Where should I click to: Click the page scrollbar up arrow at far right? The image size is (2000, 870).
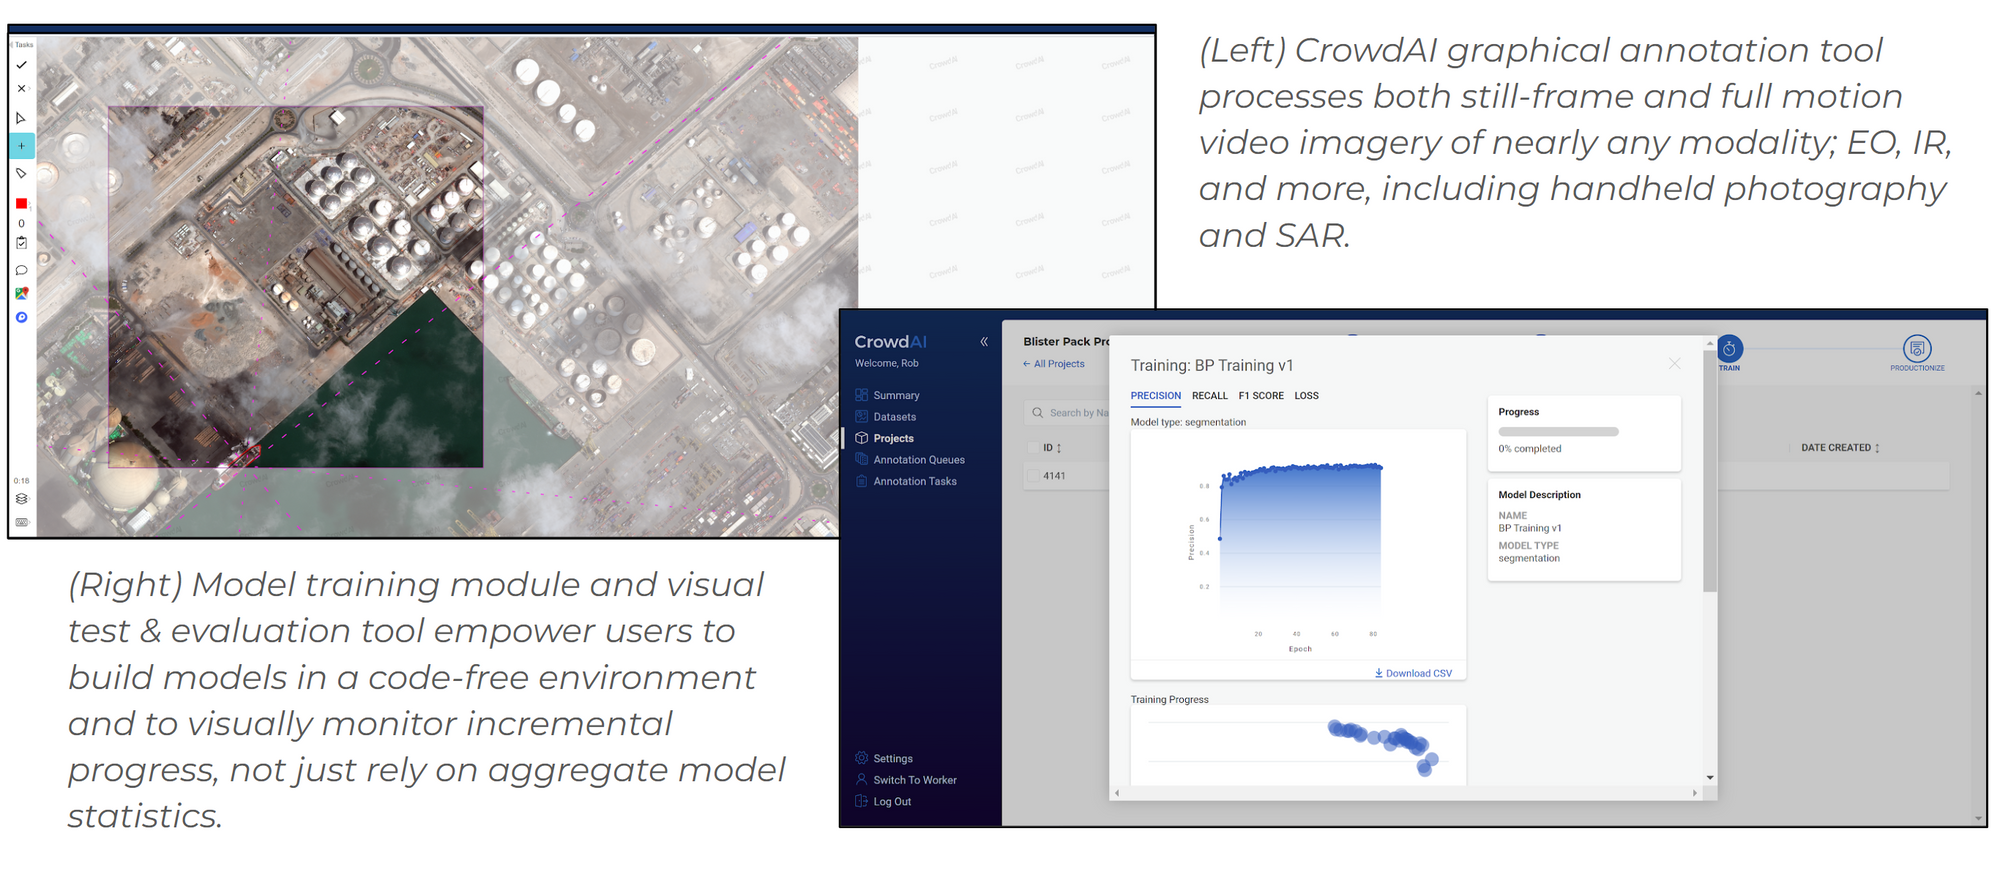tap(1978, 393)
